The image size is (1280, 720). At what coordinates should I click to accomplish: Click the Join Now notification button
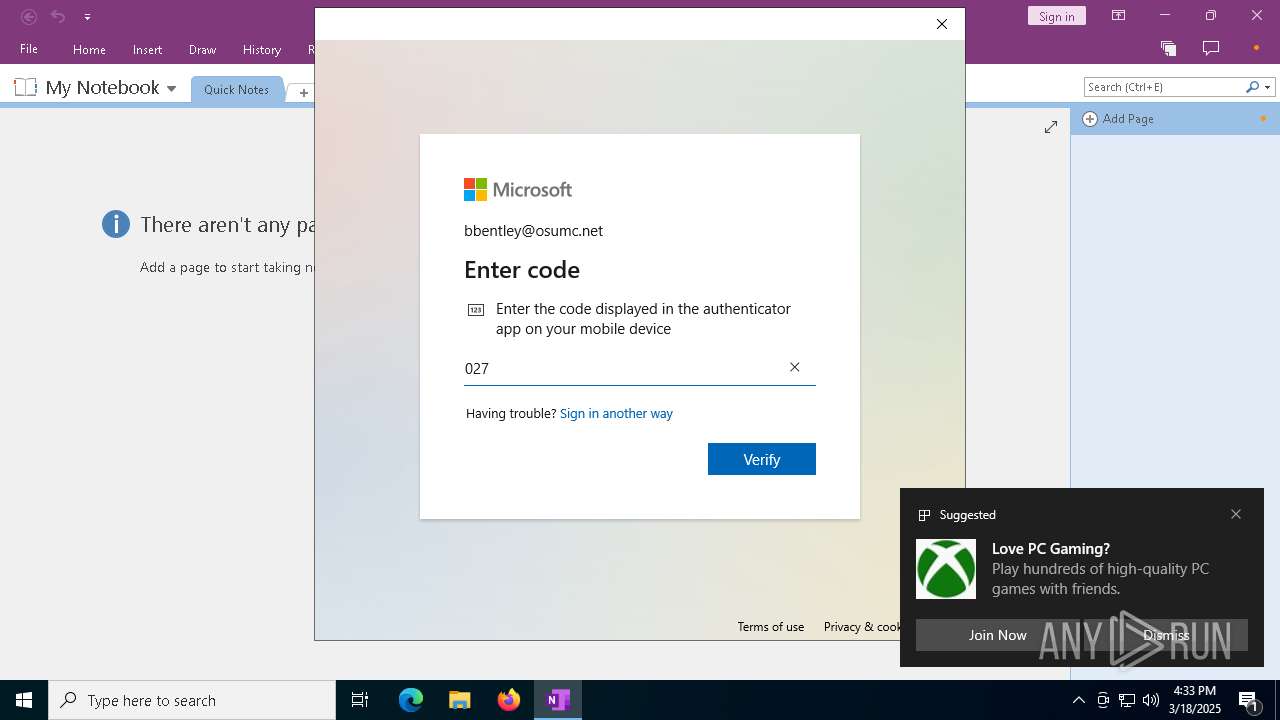point(997,635)
